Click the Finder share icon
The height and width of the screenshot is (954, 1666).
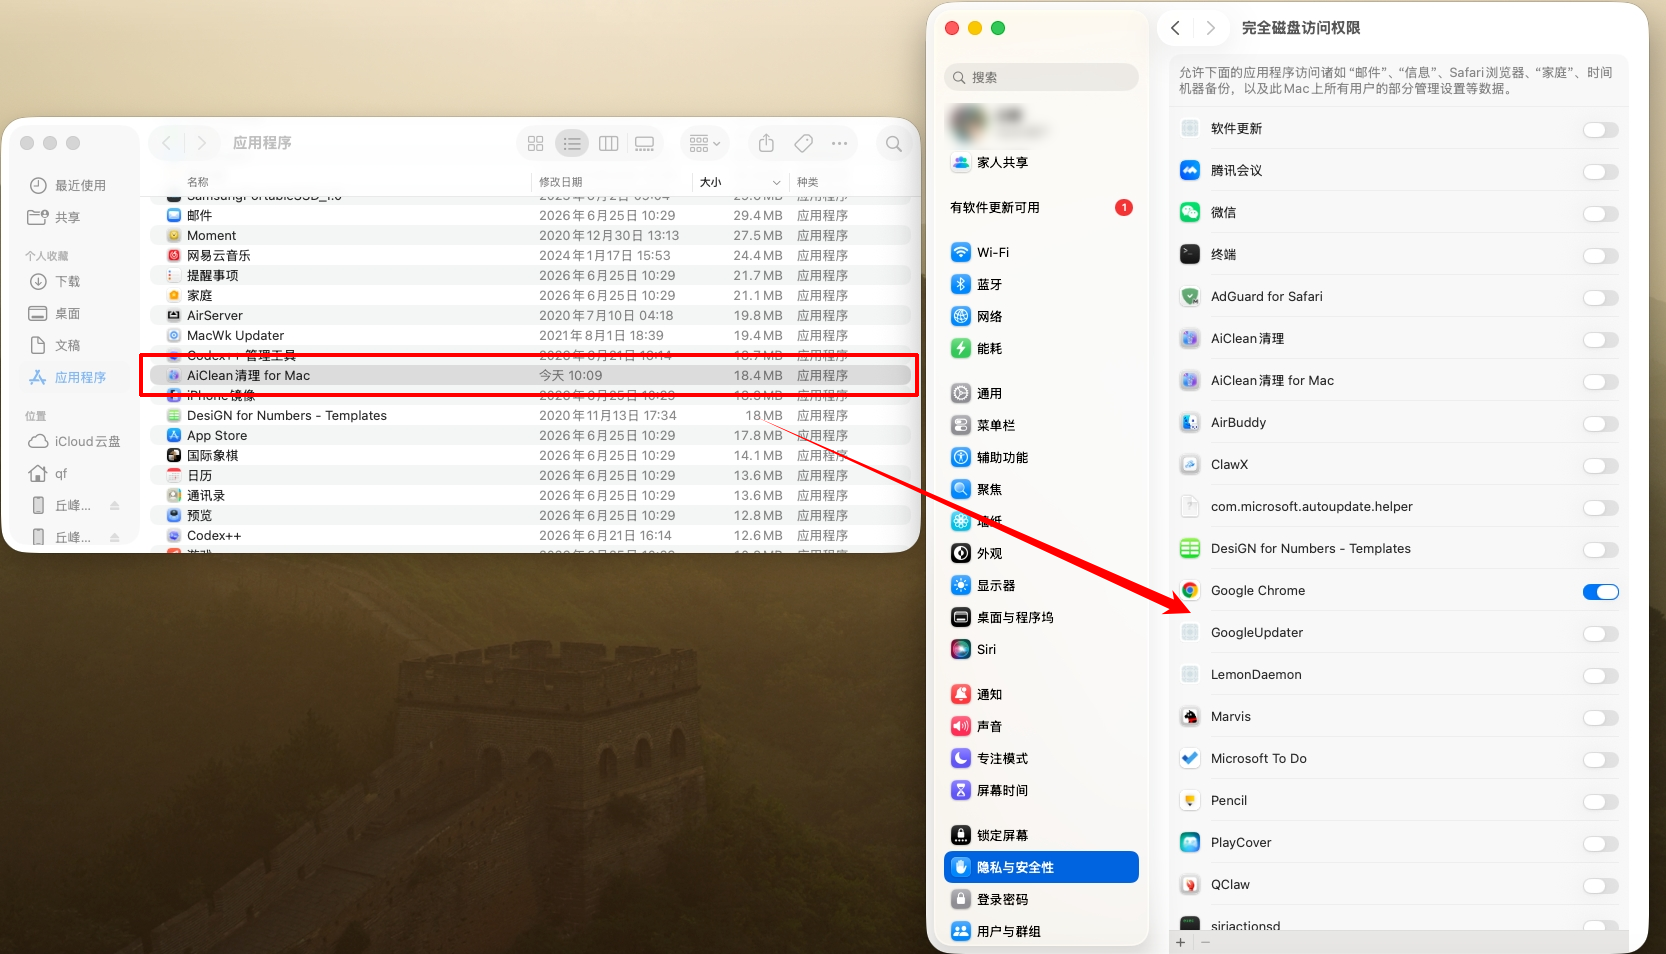(x=766, y=144)
